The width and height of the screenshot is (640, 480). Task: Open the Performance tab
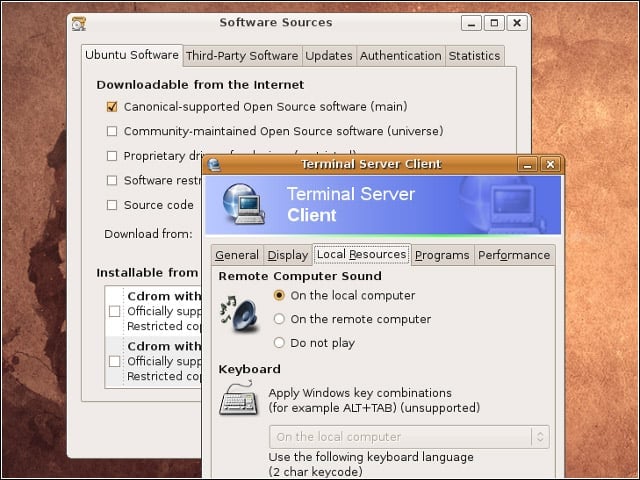[x=514, y=255]
